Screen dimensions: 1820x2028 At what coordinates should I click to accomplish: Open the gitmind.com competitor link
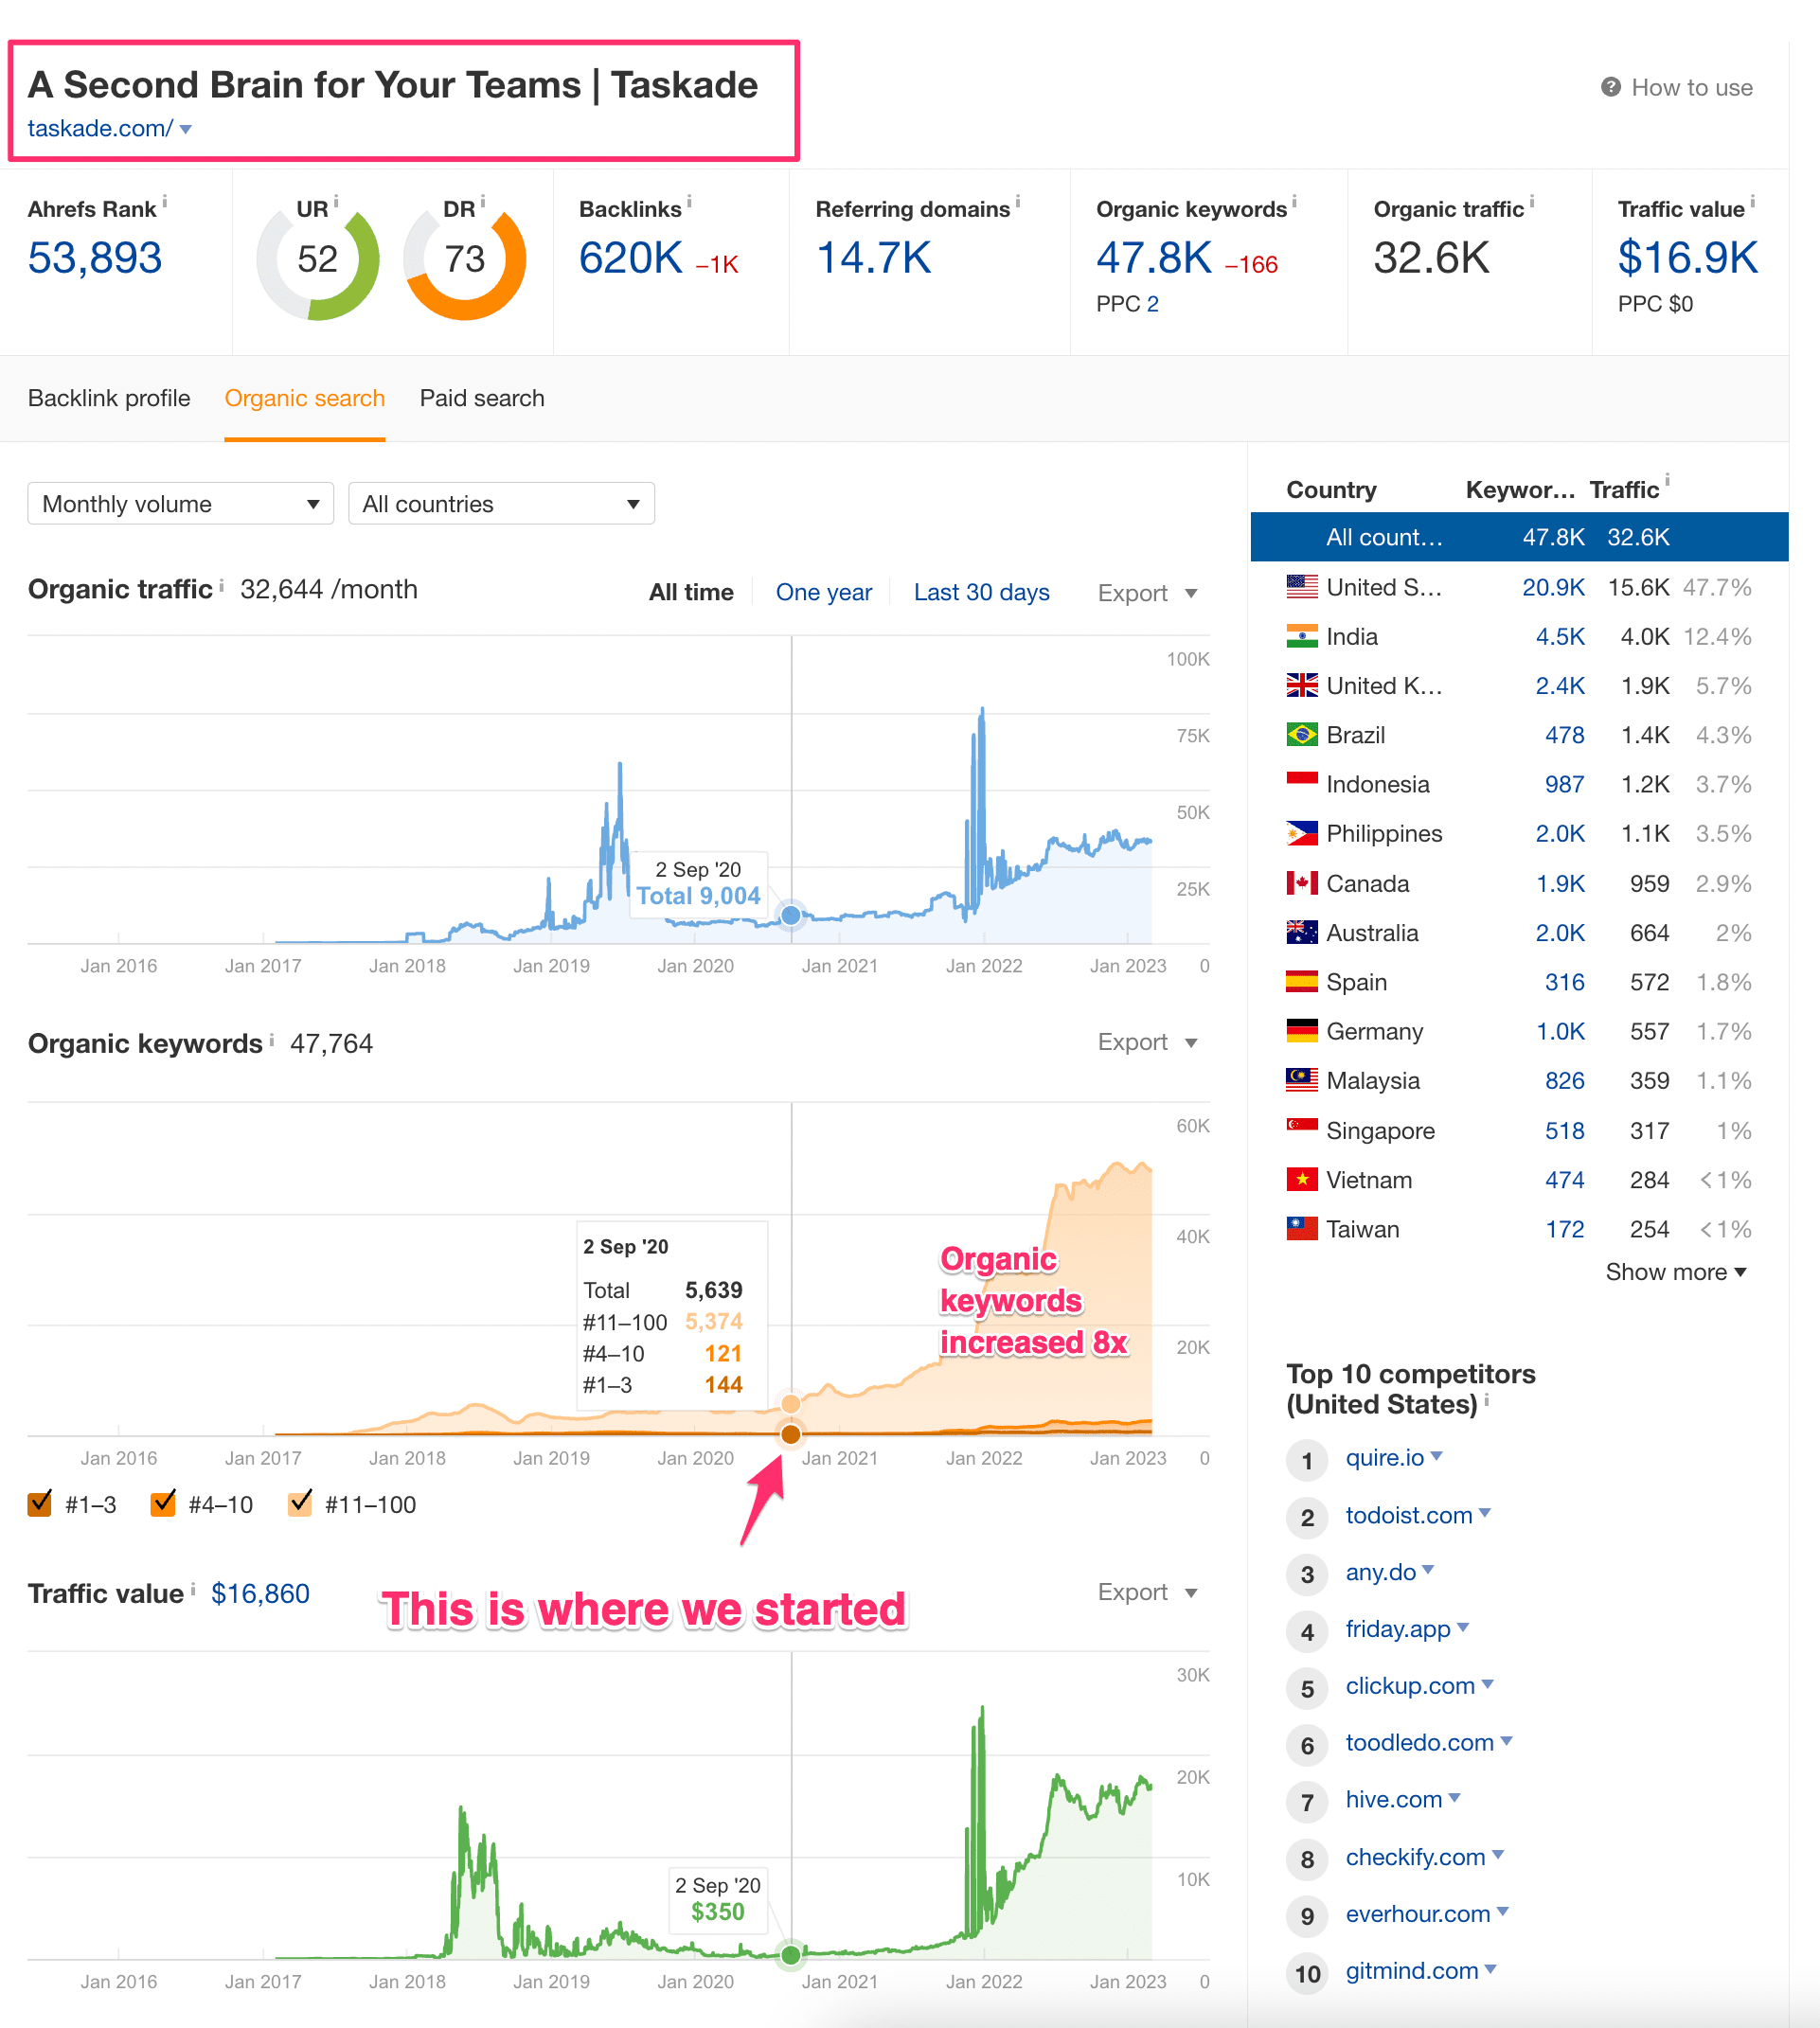tap(1411, 1970)
